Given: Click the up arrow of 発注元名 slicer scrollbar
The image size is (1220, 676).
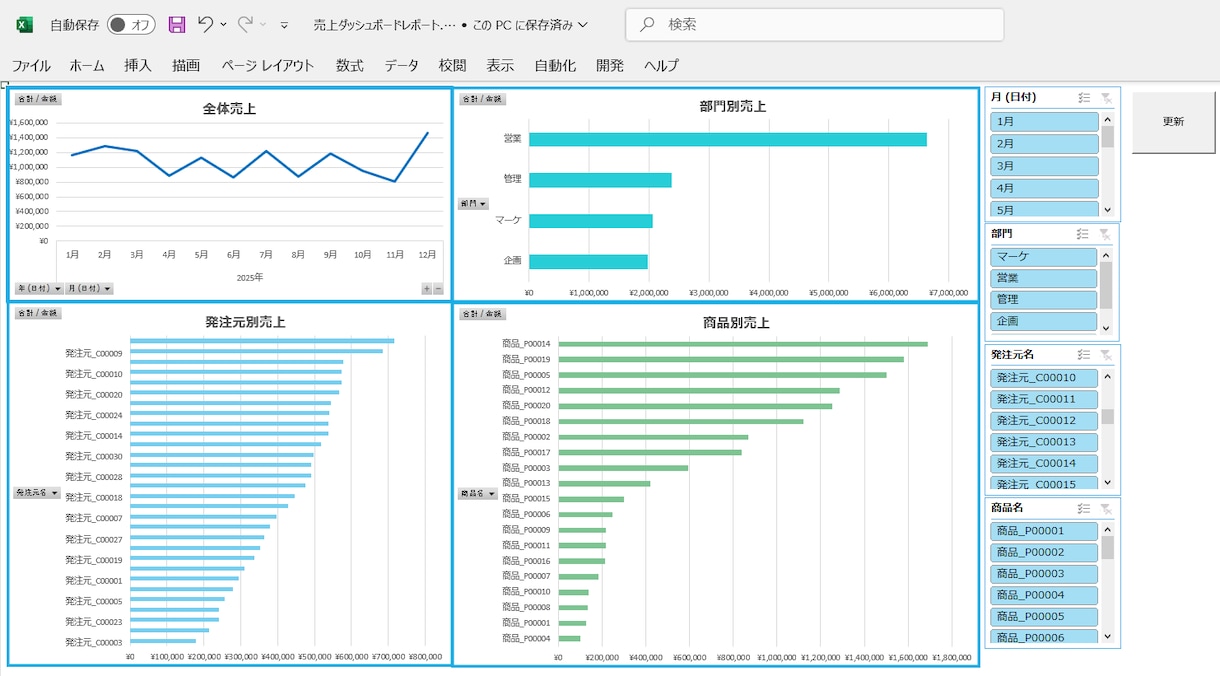Looking at the screenshot, I should click(x=1107, y=376).
